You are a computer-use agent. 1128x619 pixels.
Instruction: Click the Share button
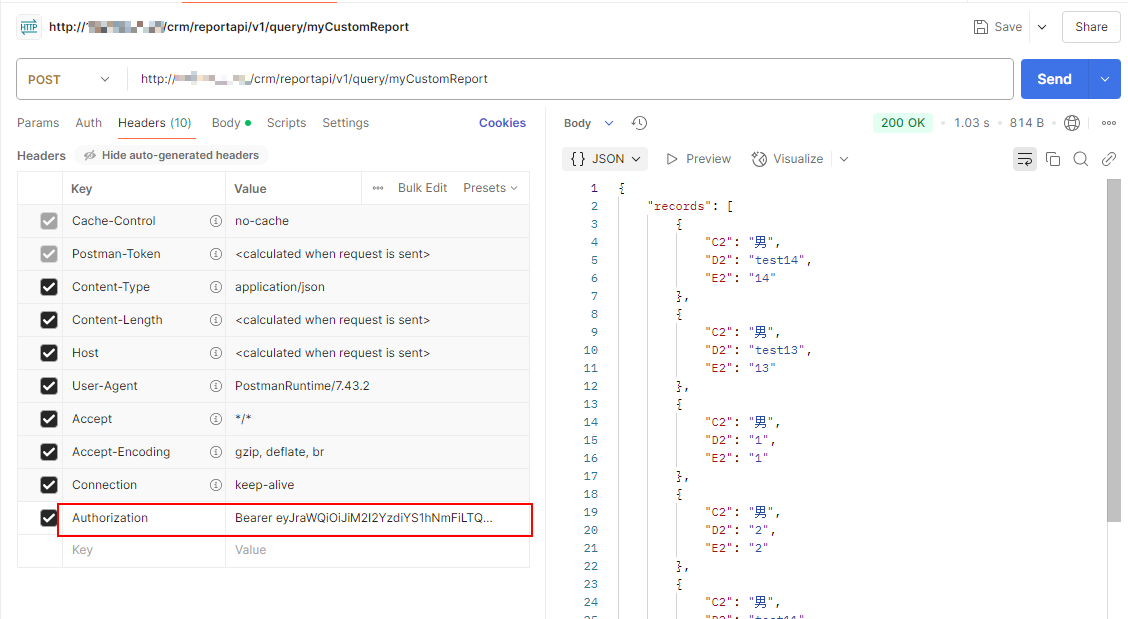pos(1091,27)
